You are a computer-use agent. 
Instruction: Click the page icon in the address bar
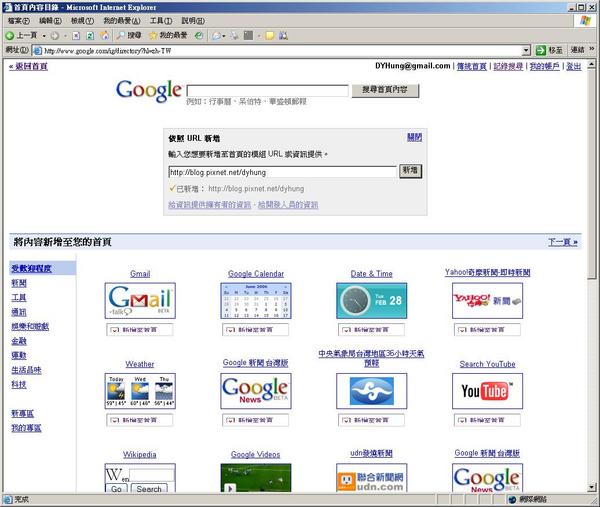(x=38, y=51)
